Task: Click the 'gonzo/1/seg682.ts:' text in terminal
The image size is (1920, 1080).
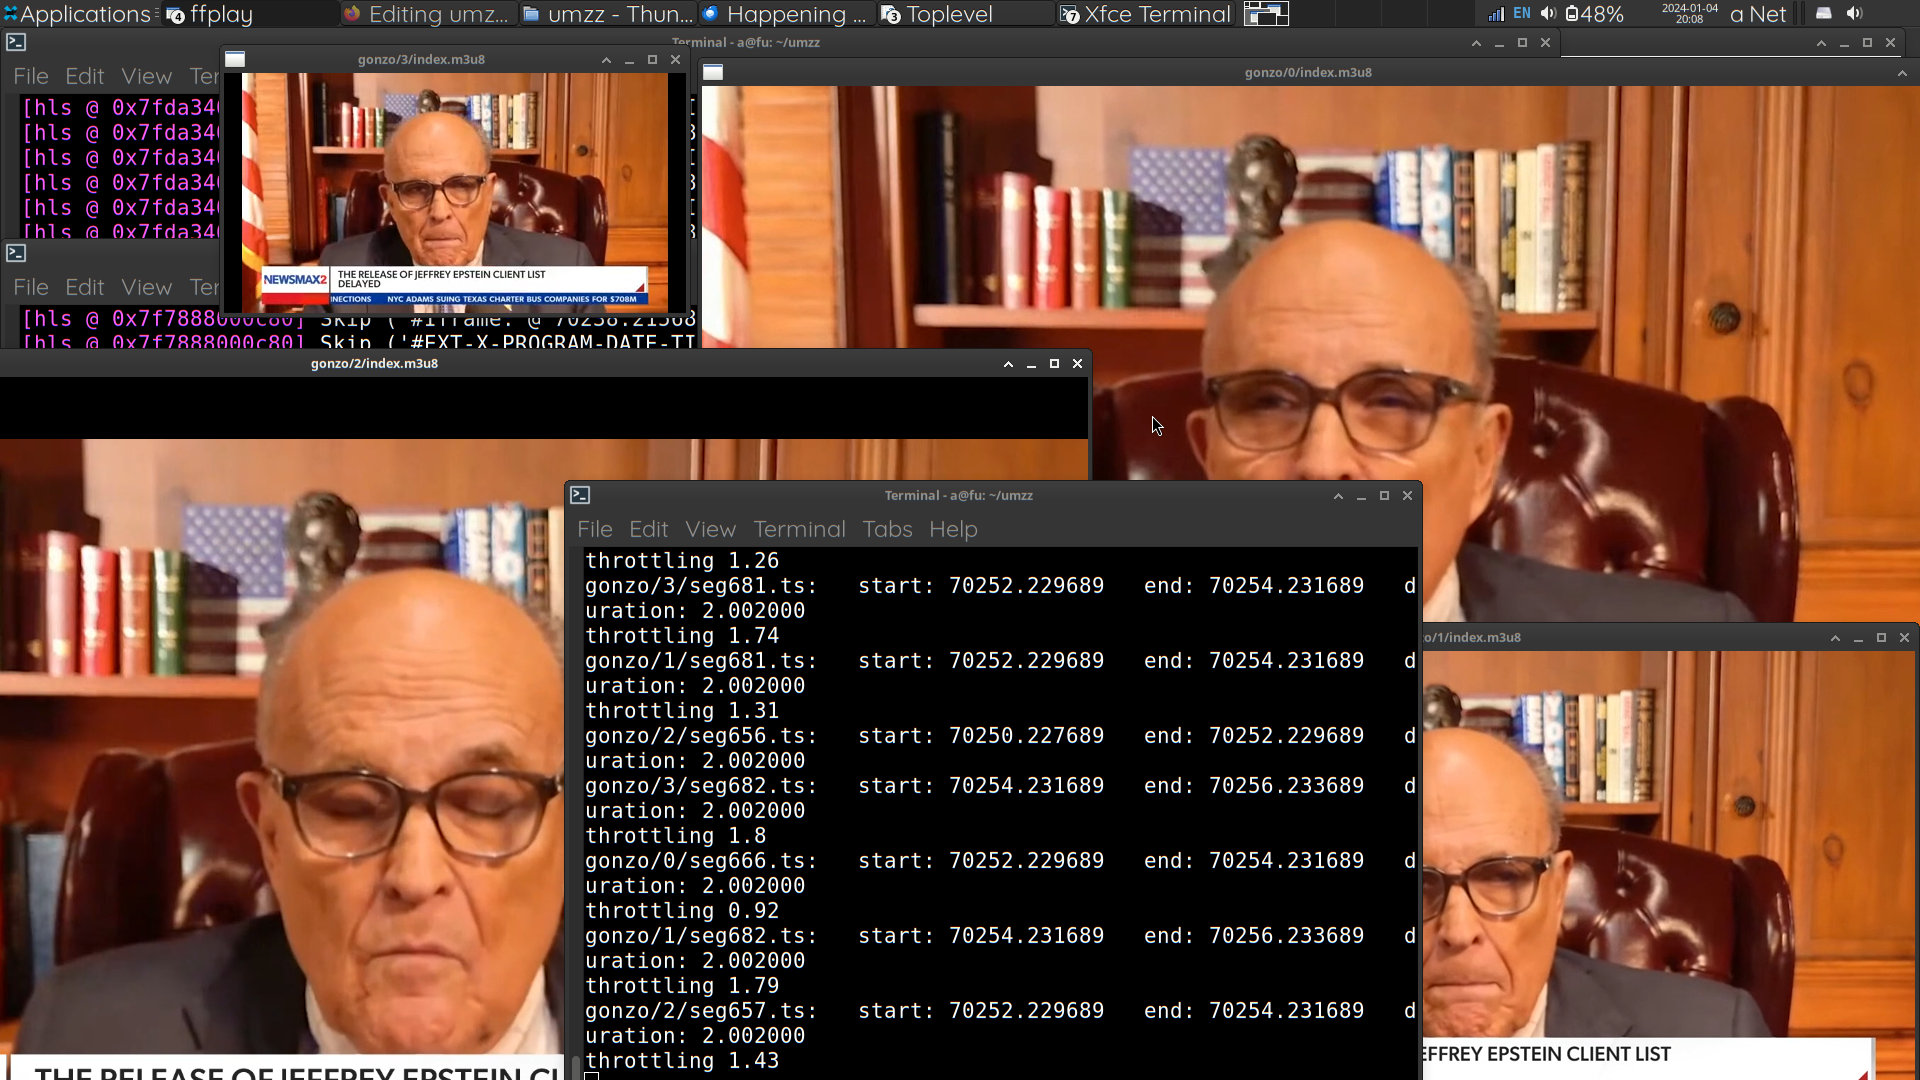Action: (701, 936)
